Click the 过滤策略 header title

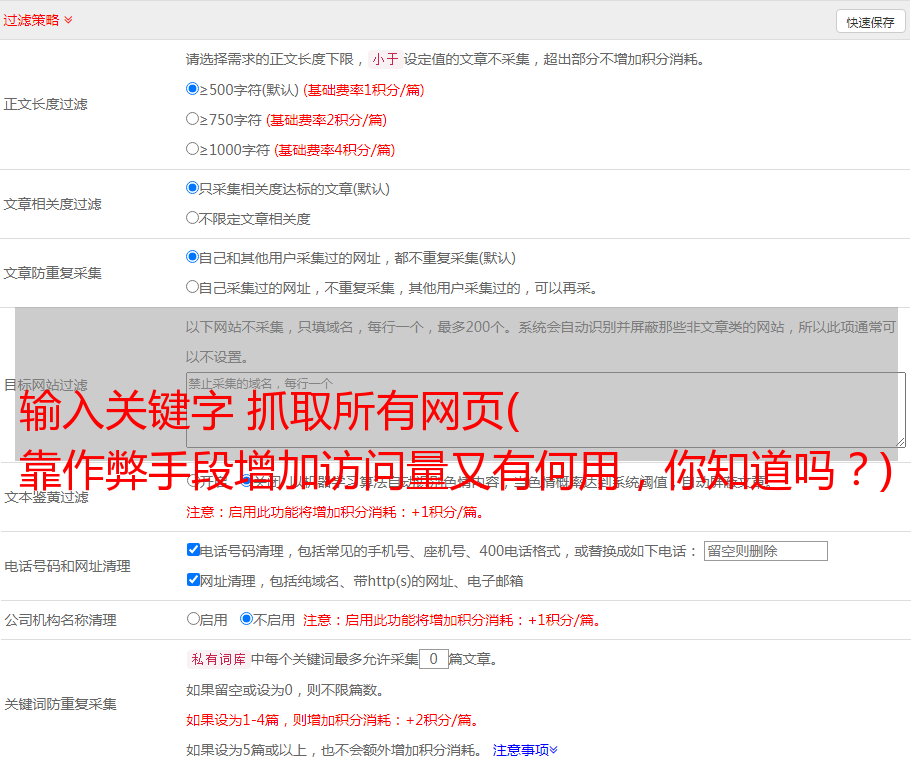point(31,21)
